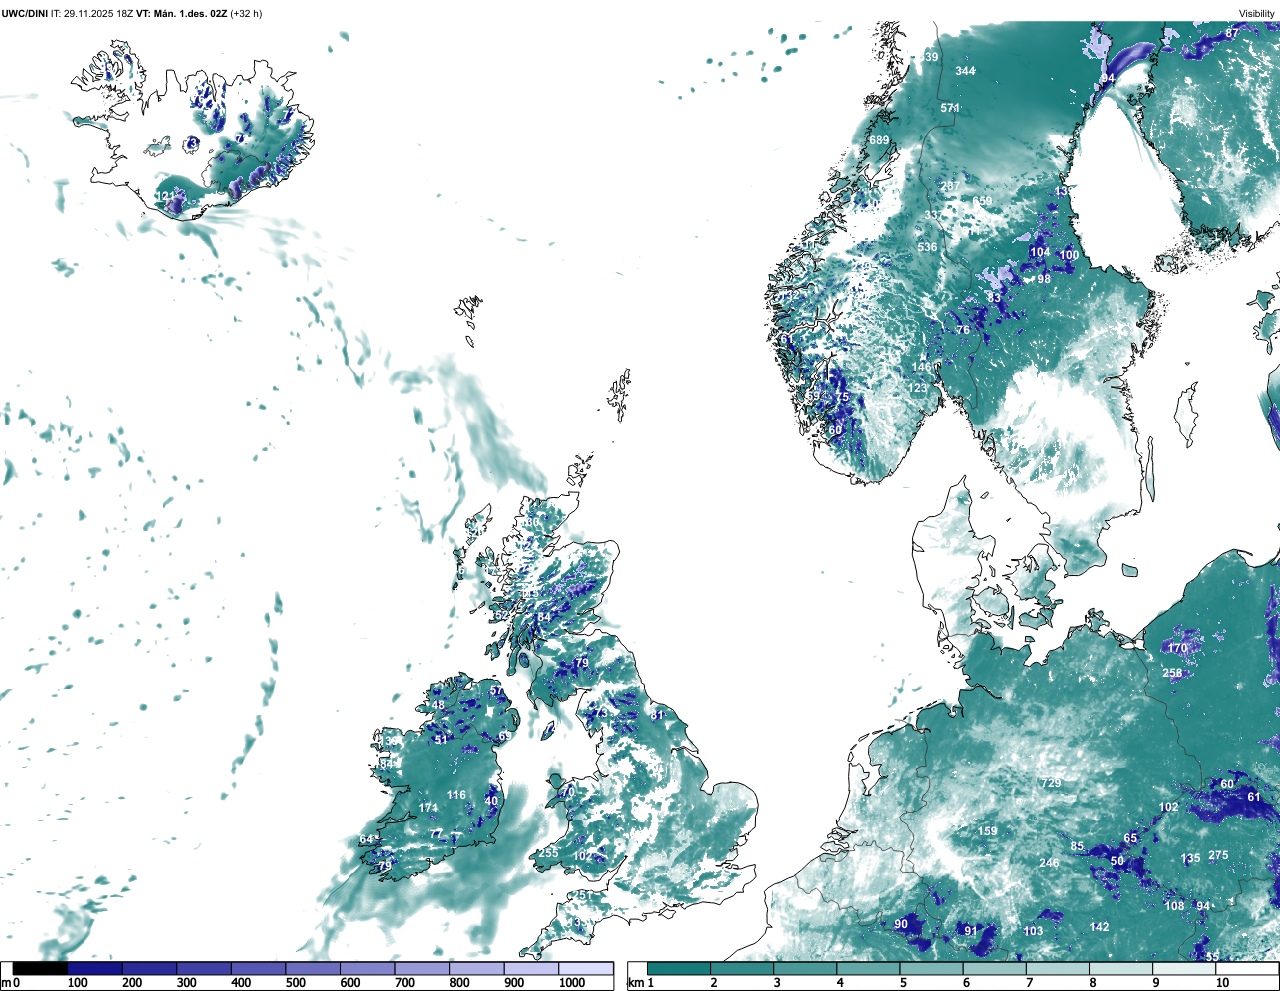Click the '344' visibility value over northern Norway

(x=965, y=71)
